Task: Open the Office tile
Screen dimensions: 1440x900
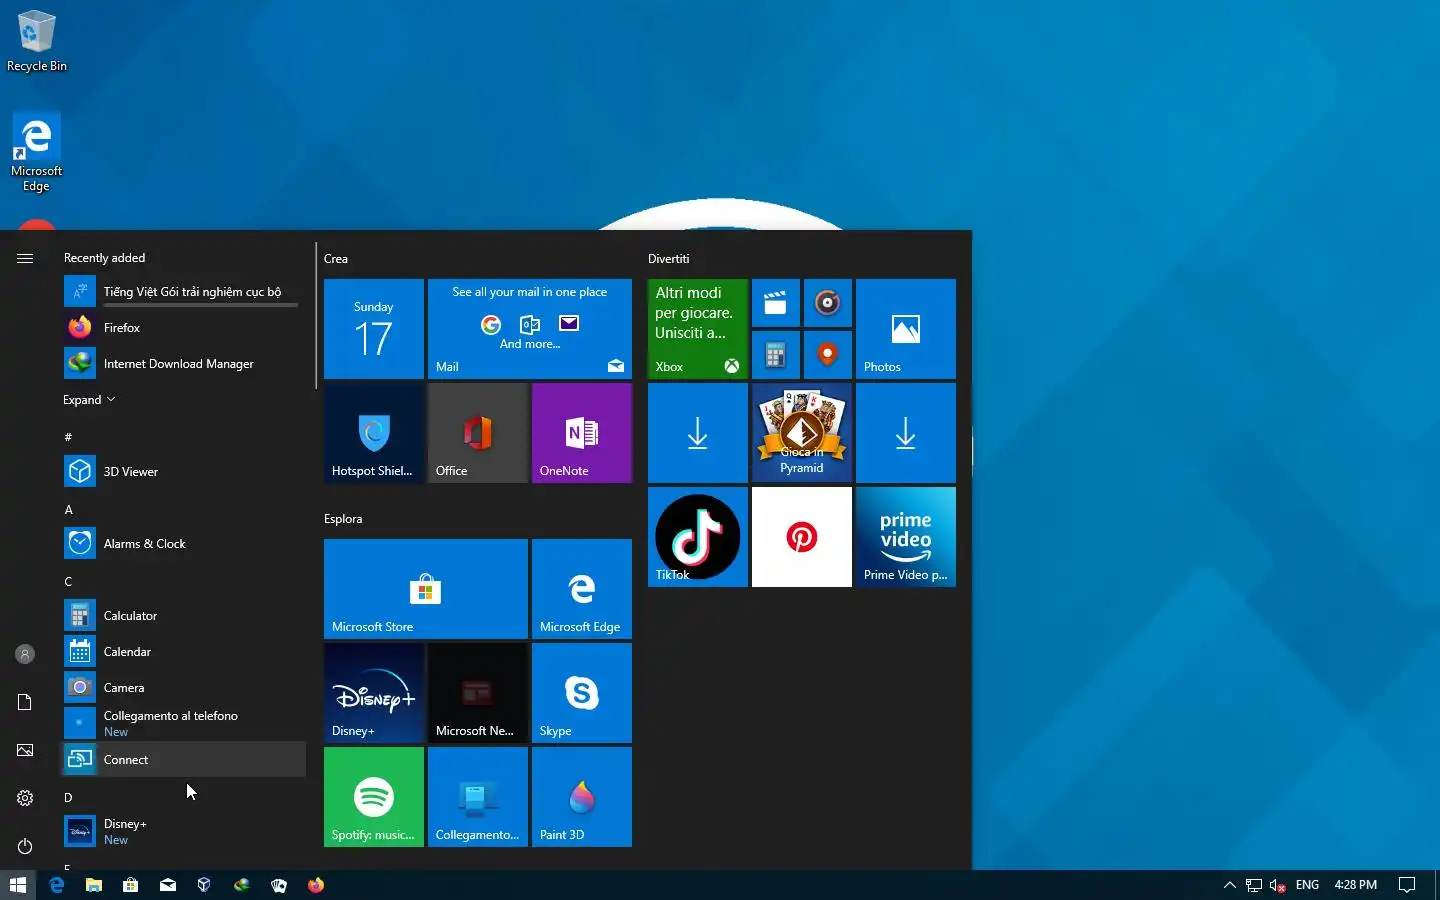Action: click(478, 433)
